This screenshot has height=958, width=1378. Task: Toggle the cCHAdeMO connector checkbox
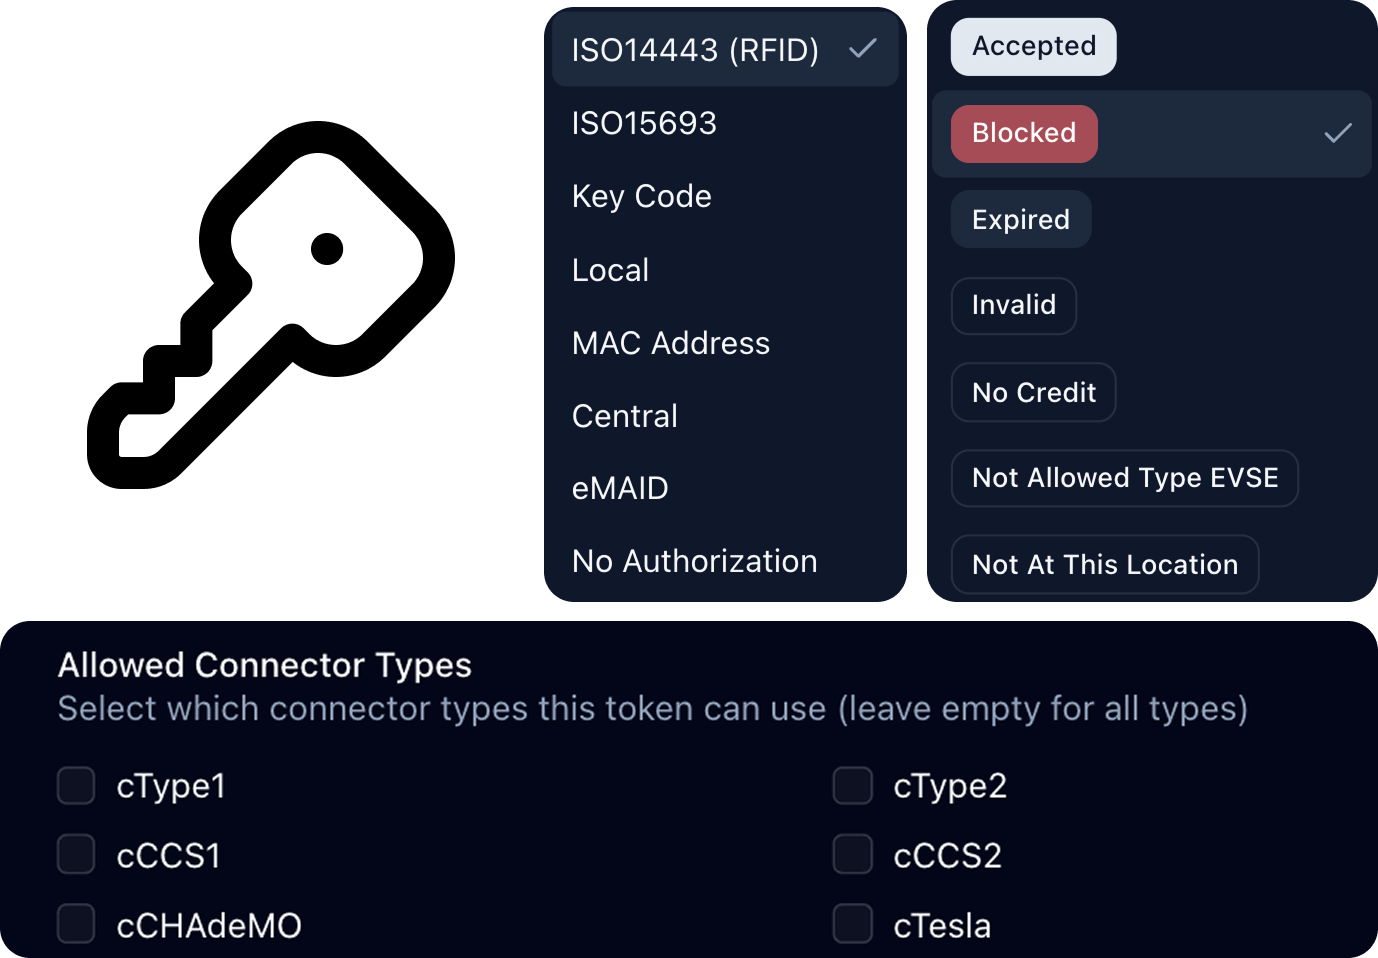pyautogui.click(x=76, y=925)
